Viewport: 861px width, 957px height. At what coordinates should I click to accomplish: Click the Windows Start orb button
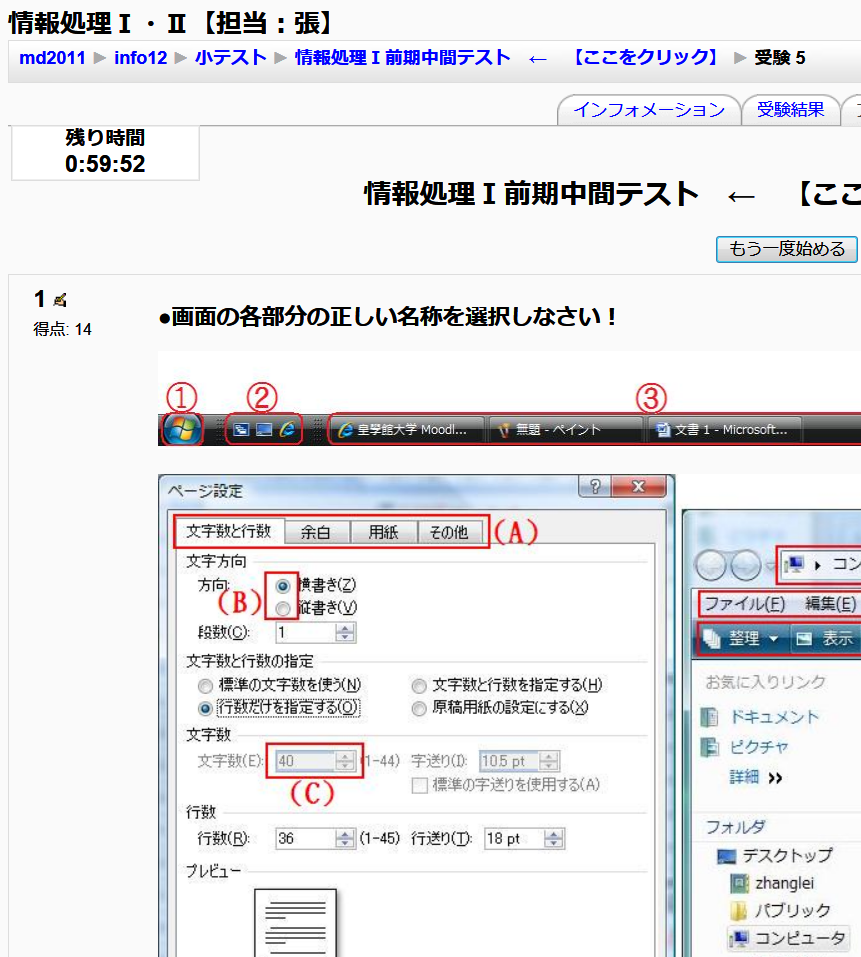point(183,430)
